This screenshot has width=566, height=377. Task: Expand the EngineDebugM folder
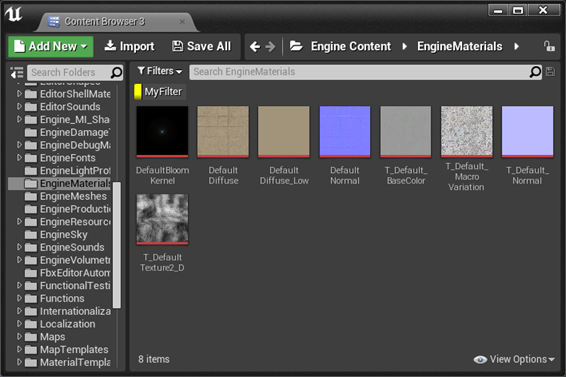[x=19, y=145]
